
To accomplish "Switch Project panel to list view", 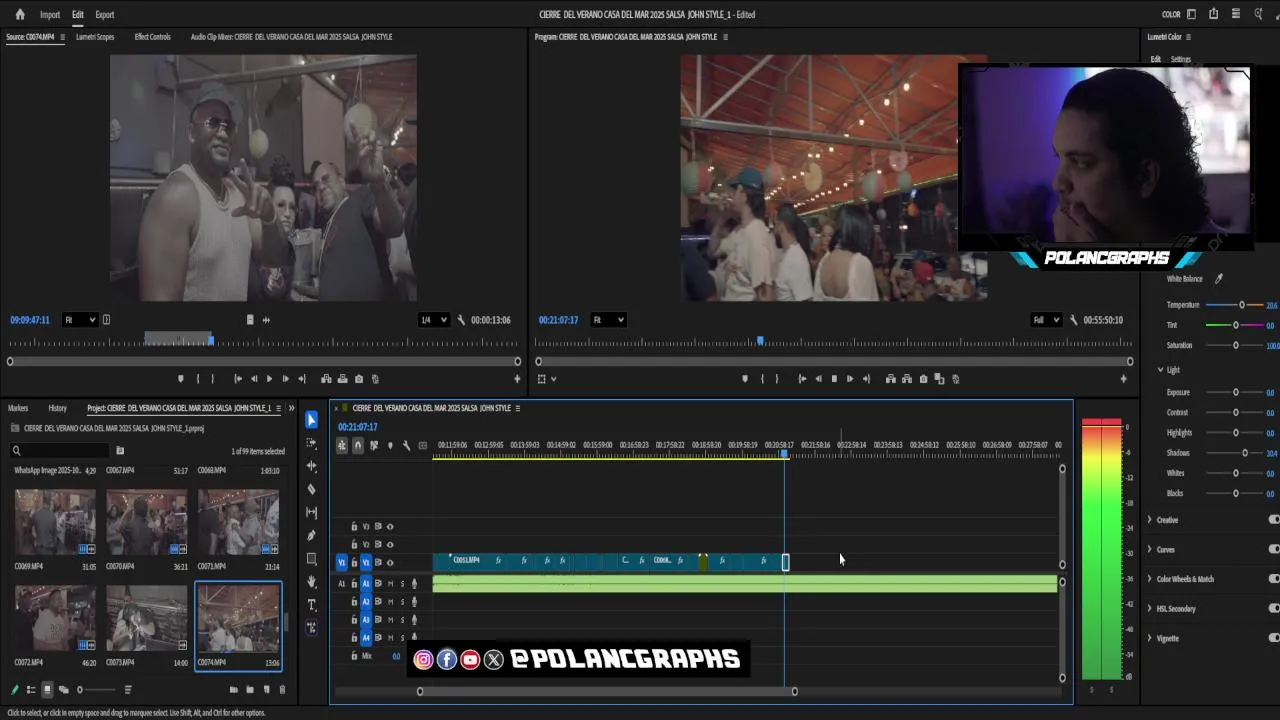I will point(31,689).
